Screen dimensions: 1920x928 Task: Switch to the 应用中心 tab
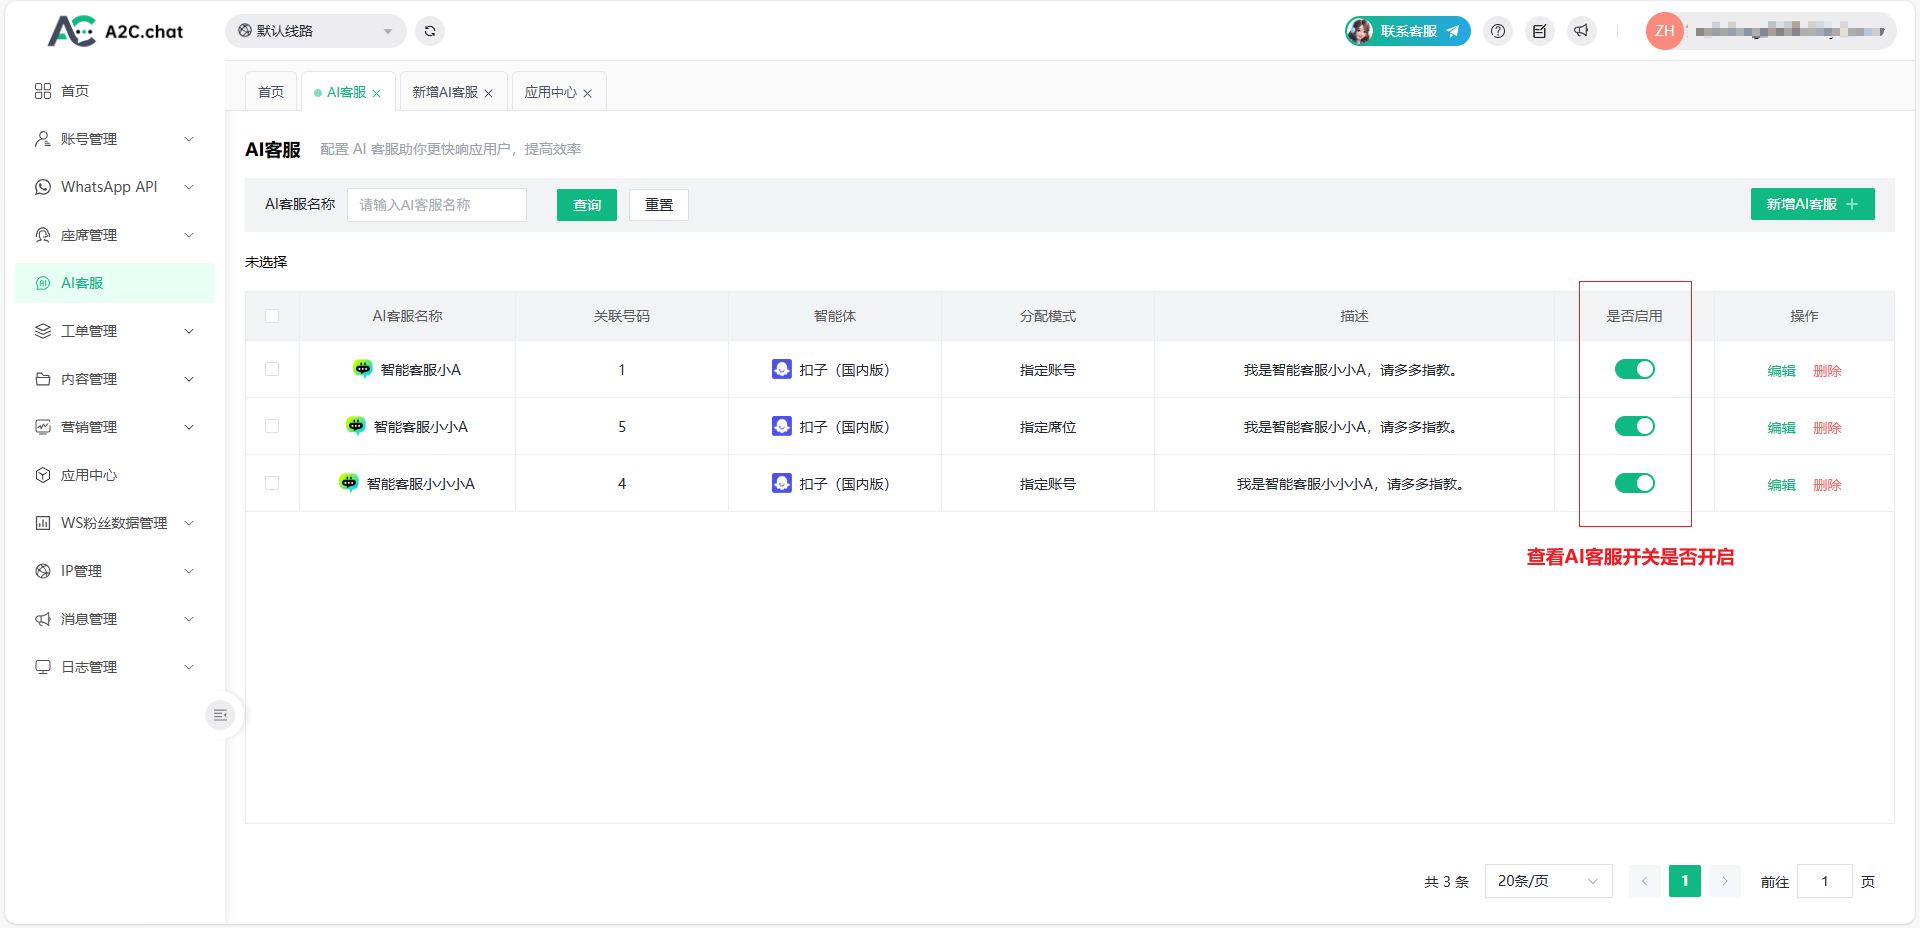550,92
